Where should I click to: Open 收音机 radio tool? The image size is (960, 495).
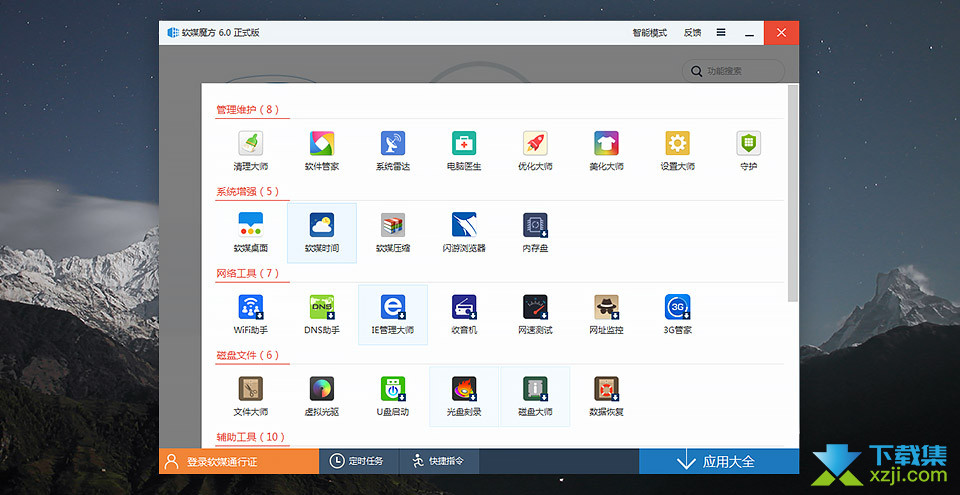(x=464, y=315)
